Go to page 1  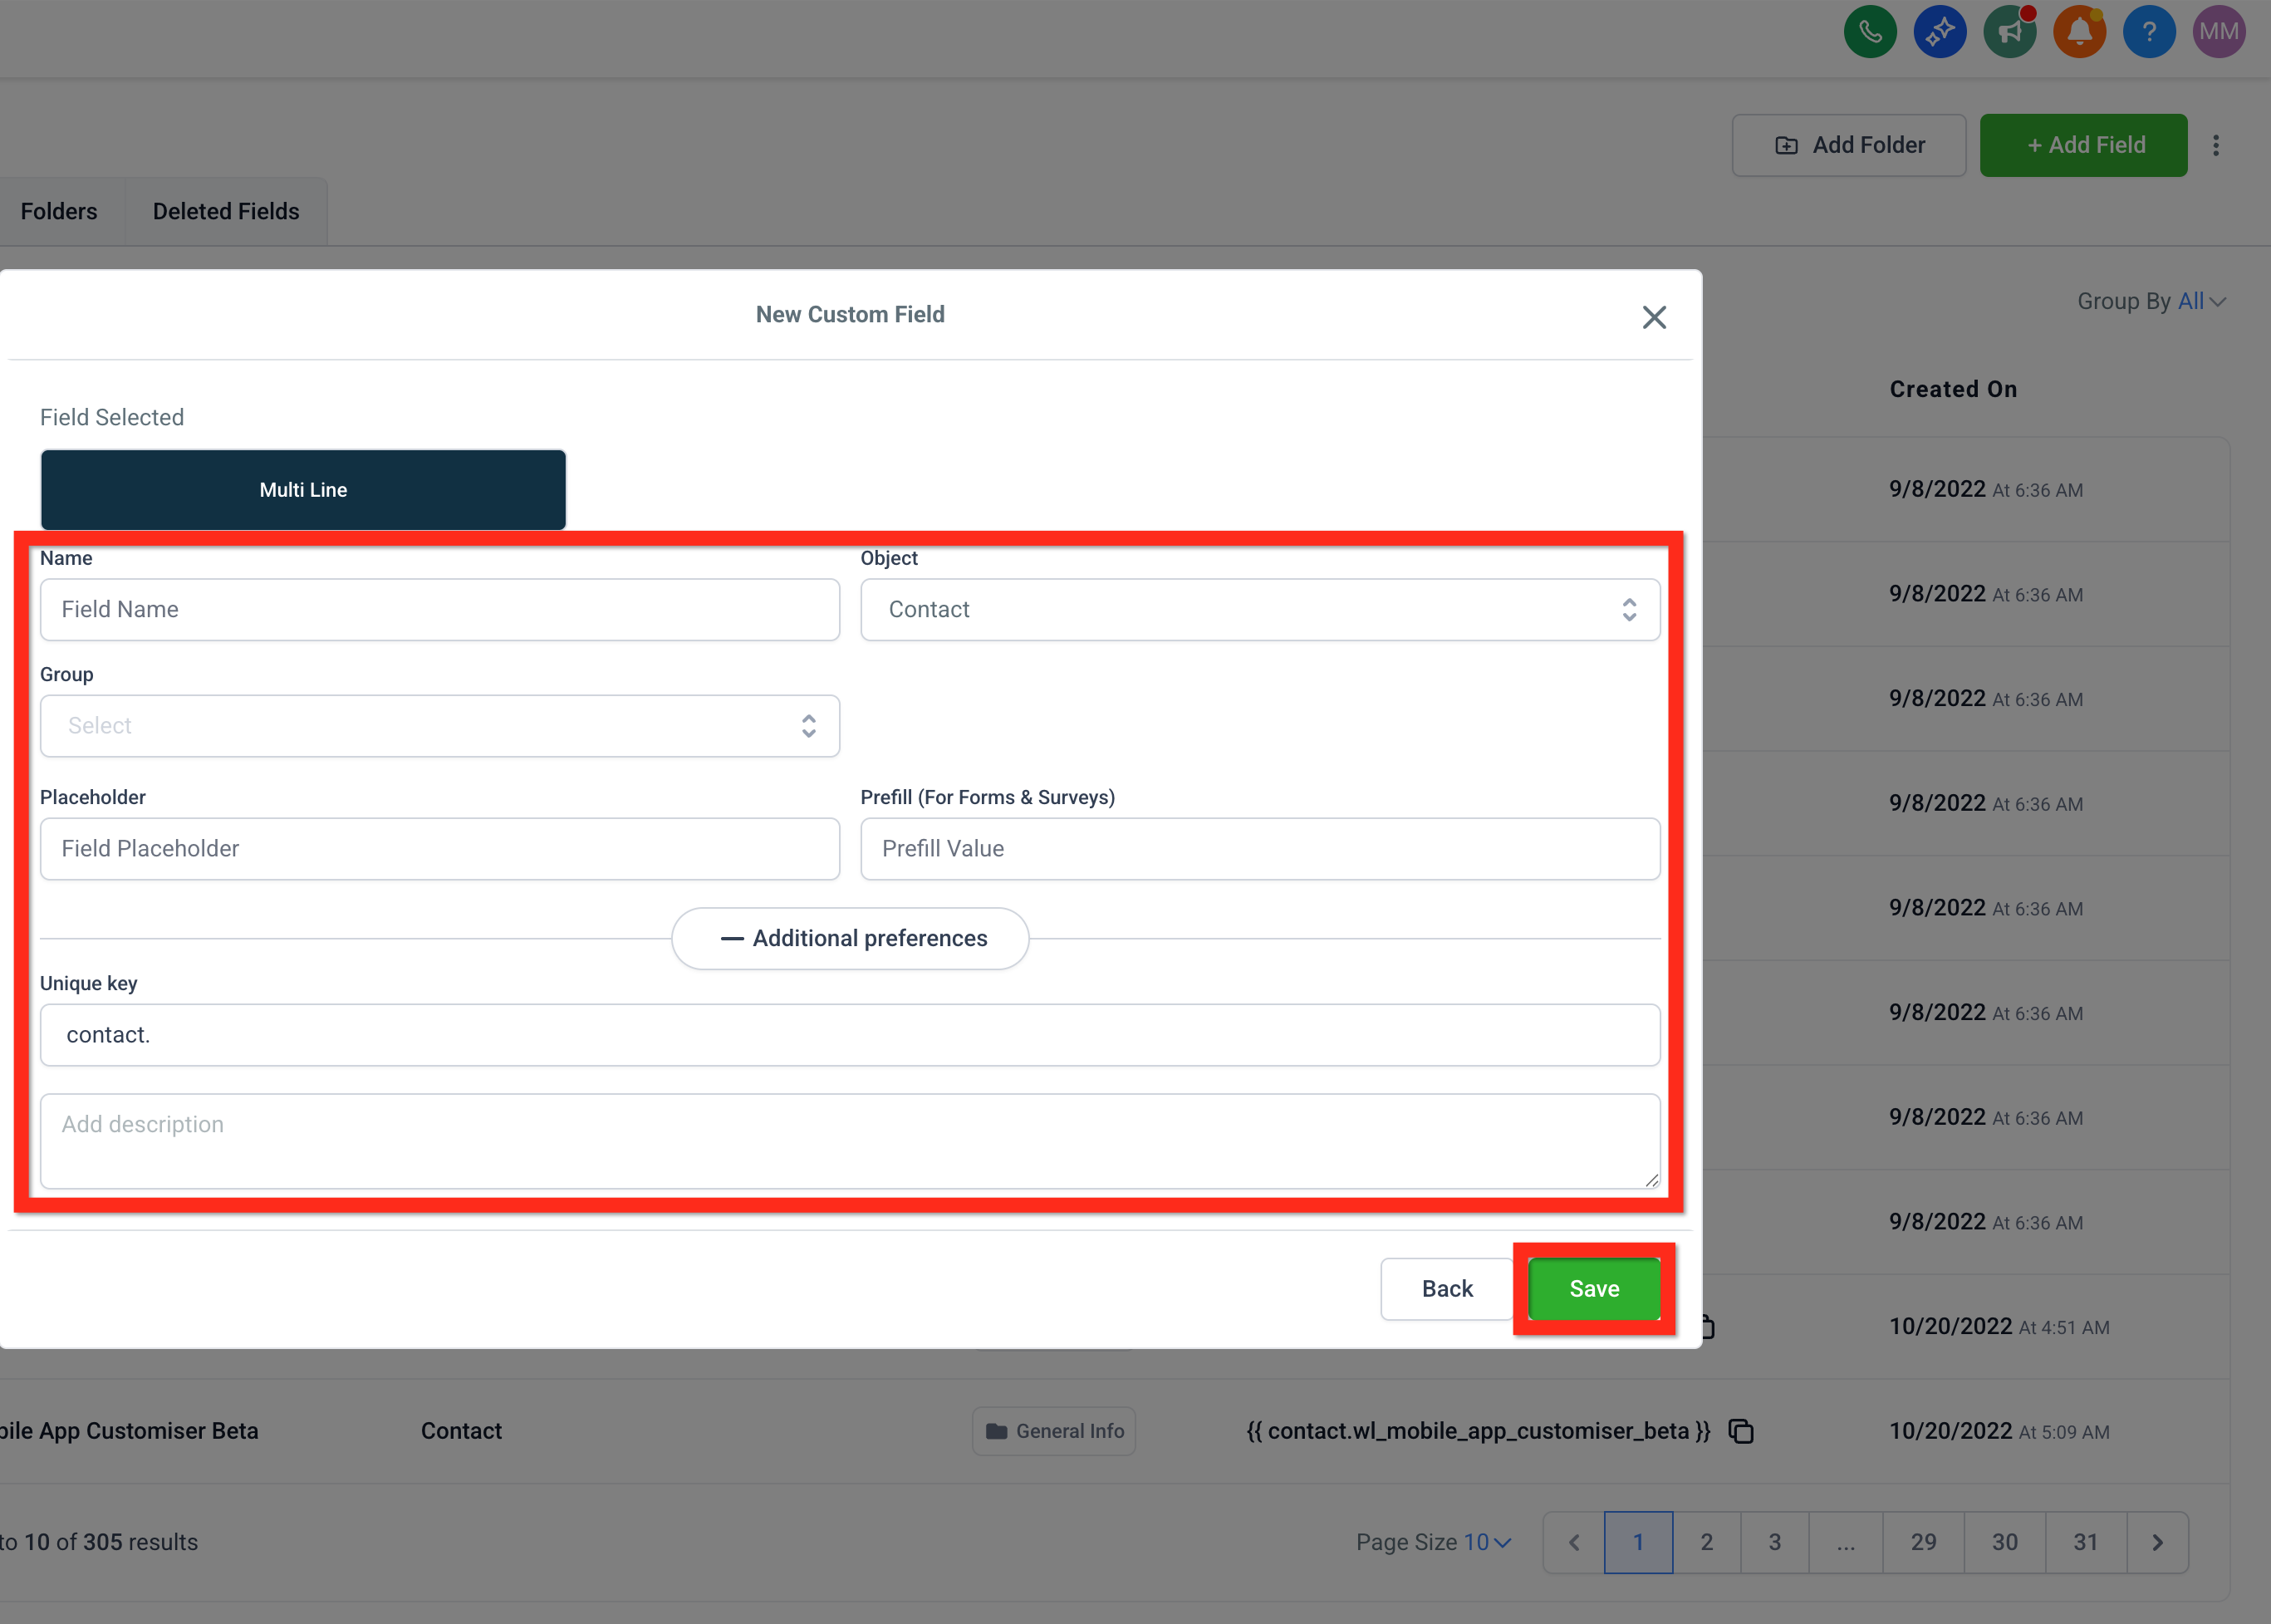1638,1542
